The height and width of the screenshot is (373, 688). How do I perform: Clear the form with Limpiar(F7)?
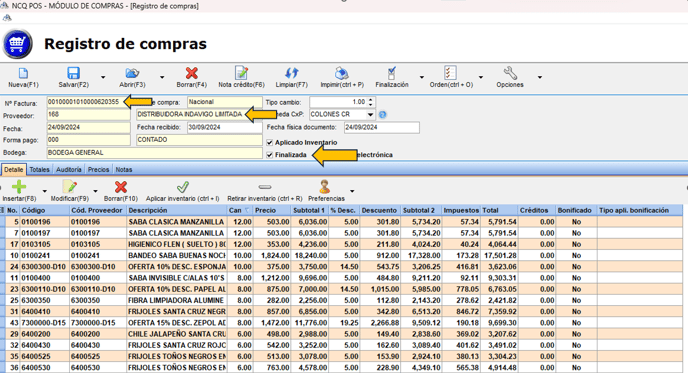[291, 78]
